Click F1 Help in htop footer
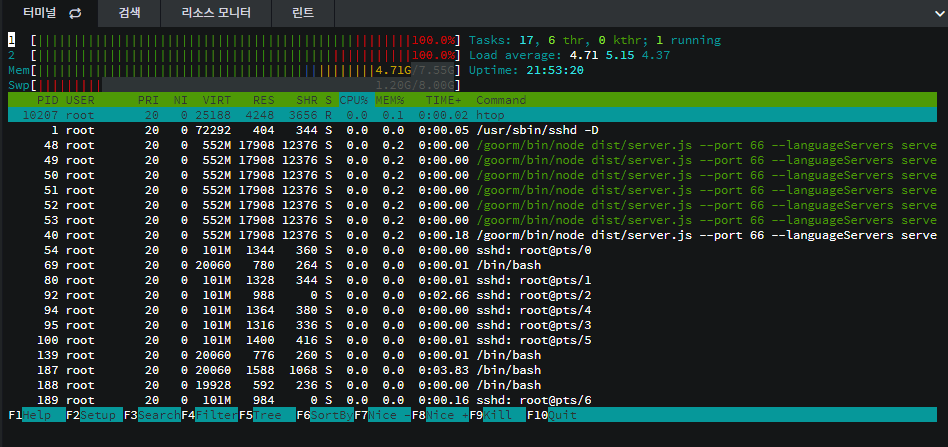Image resolution: width=948 pixels, height=447 pixels. tap(37, 415)
